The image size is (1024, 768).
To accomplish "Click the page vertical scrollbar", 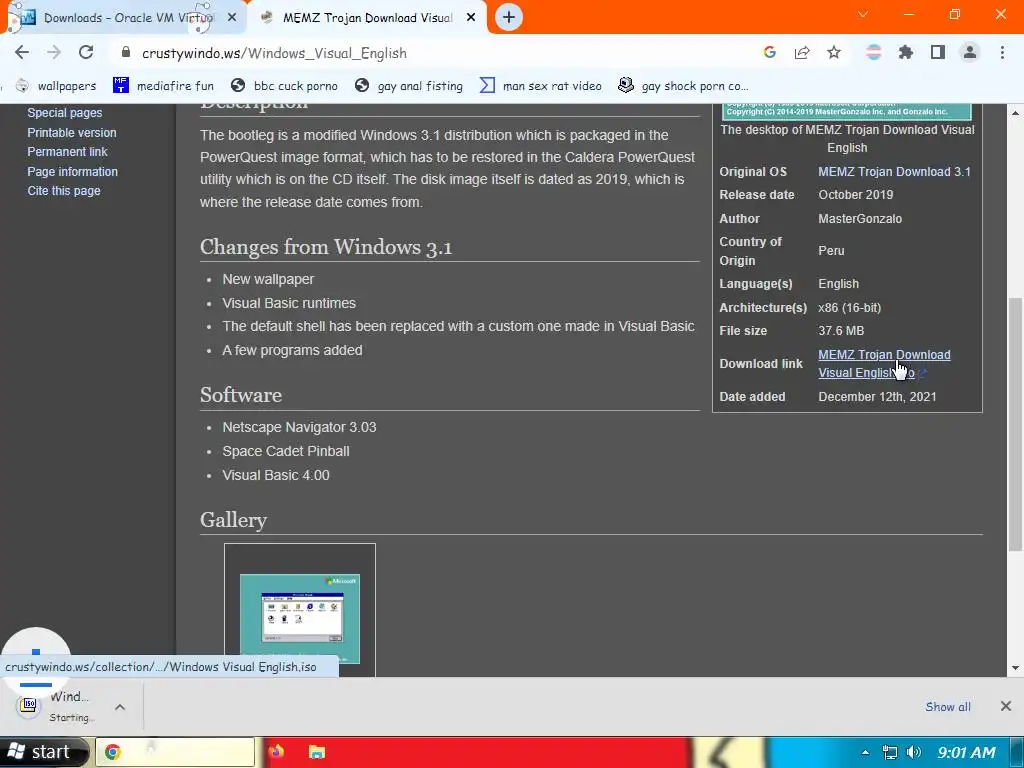I will 1016,423.
